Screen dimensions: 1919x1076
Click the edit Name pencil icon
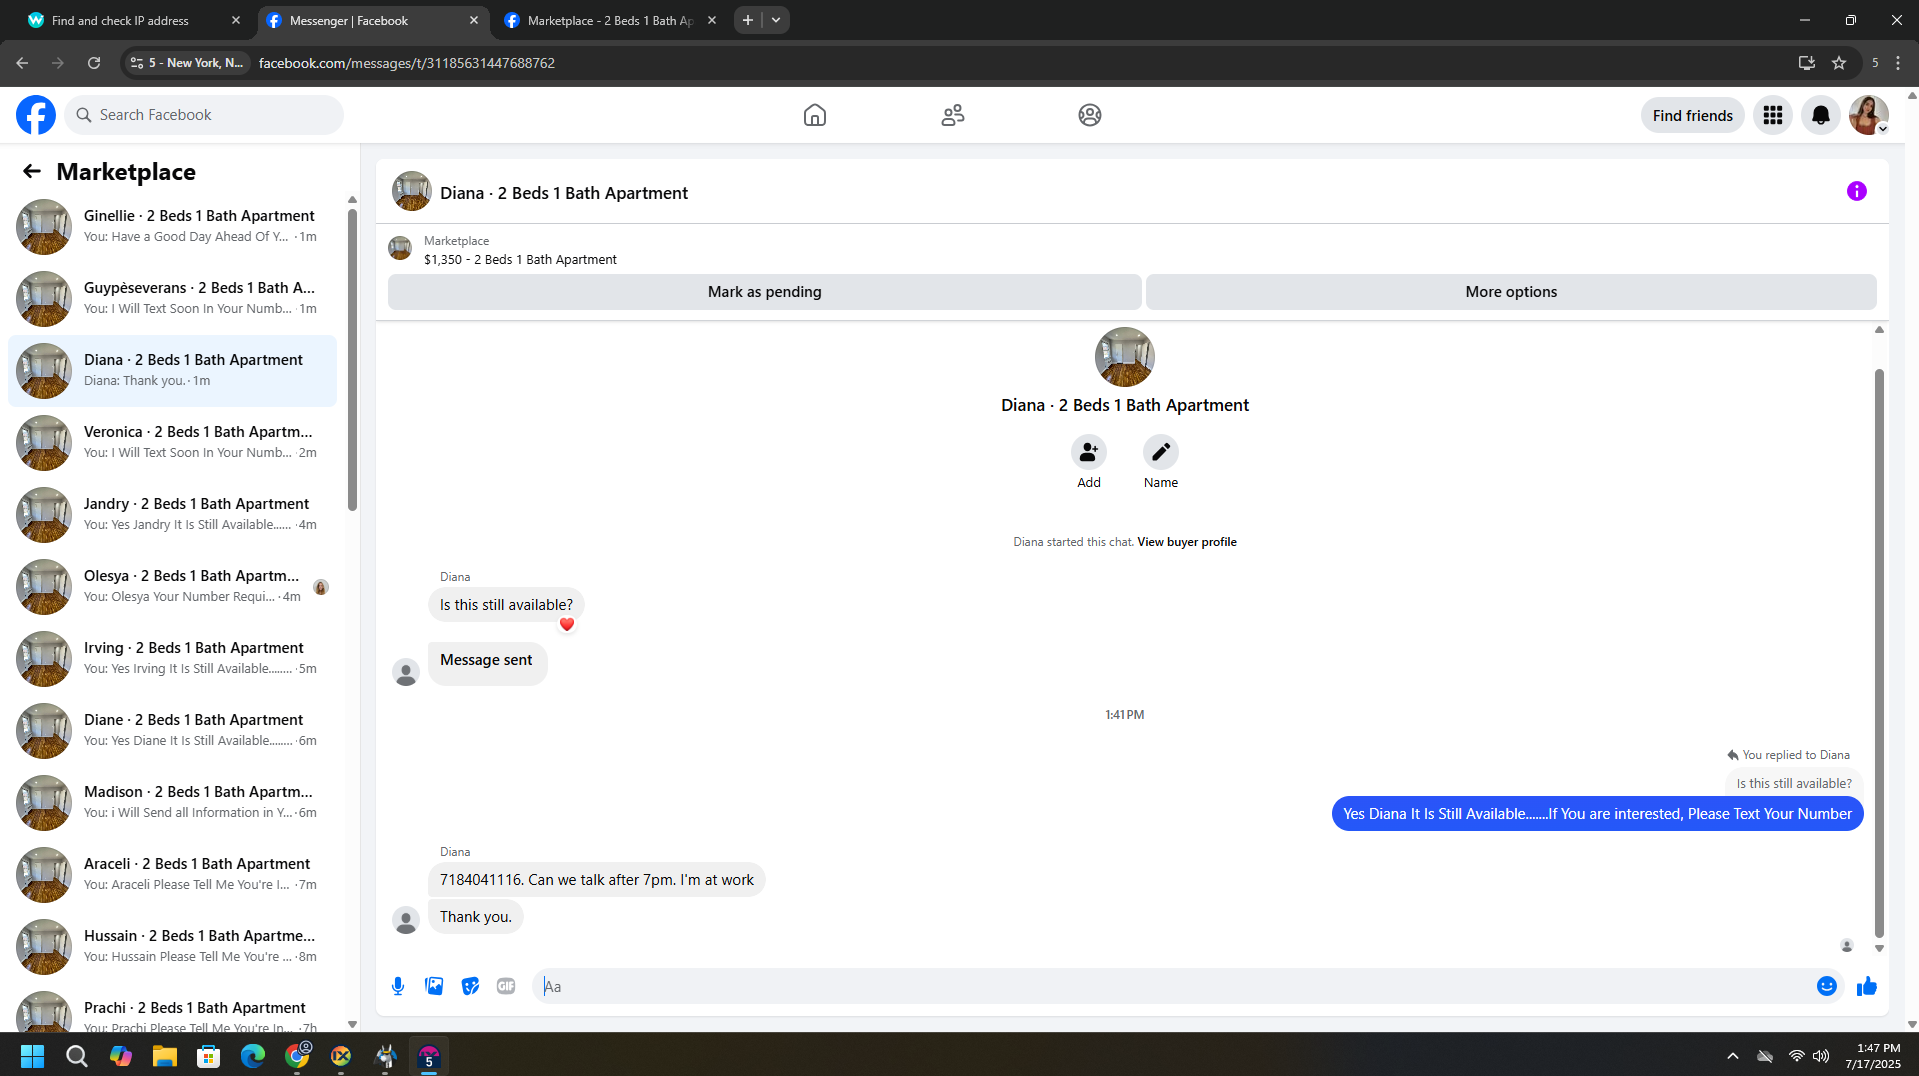[1161, 452]
